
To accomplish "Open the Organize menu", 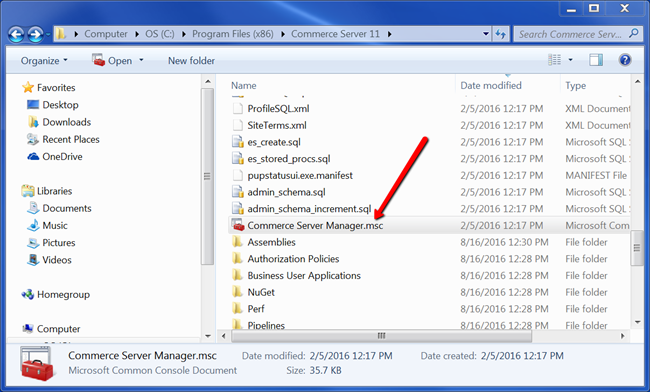I will [x=44, y=60].
